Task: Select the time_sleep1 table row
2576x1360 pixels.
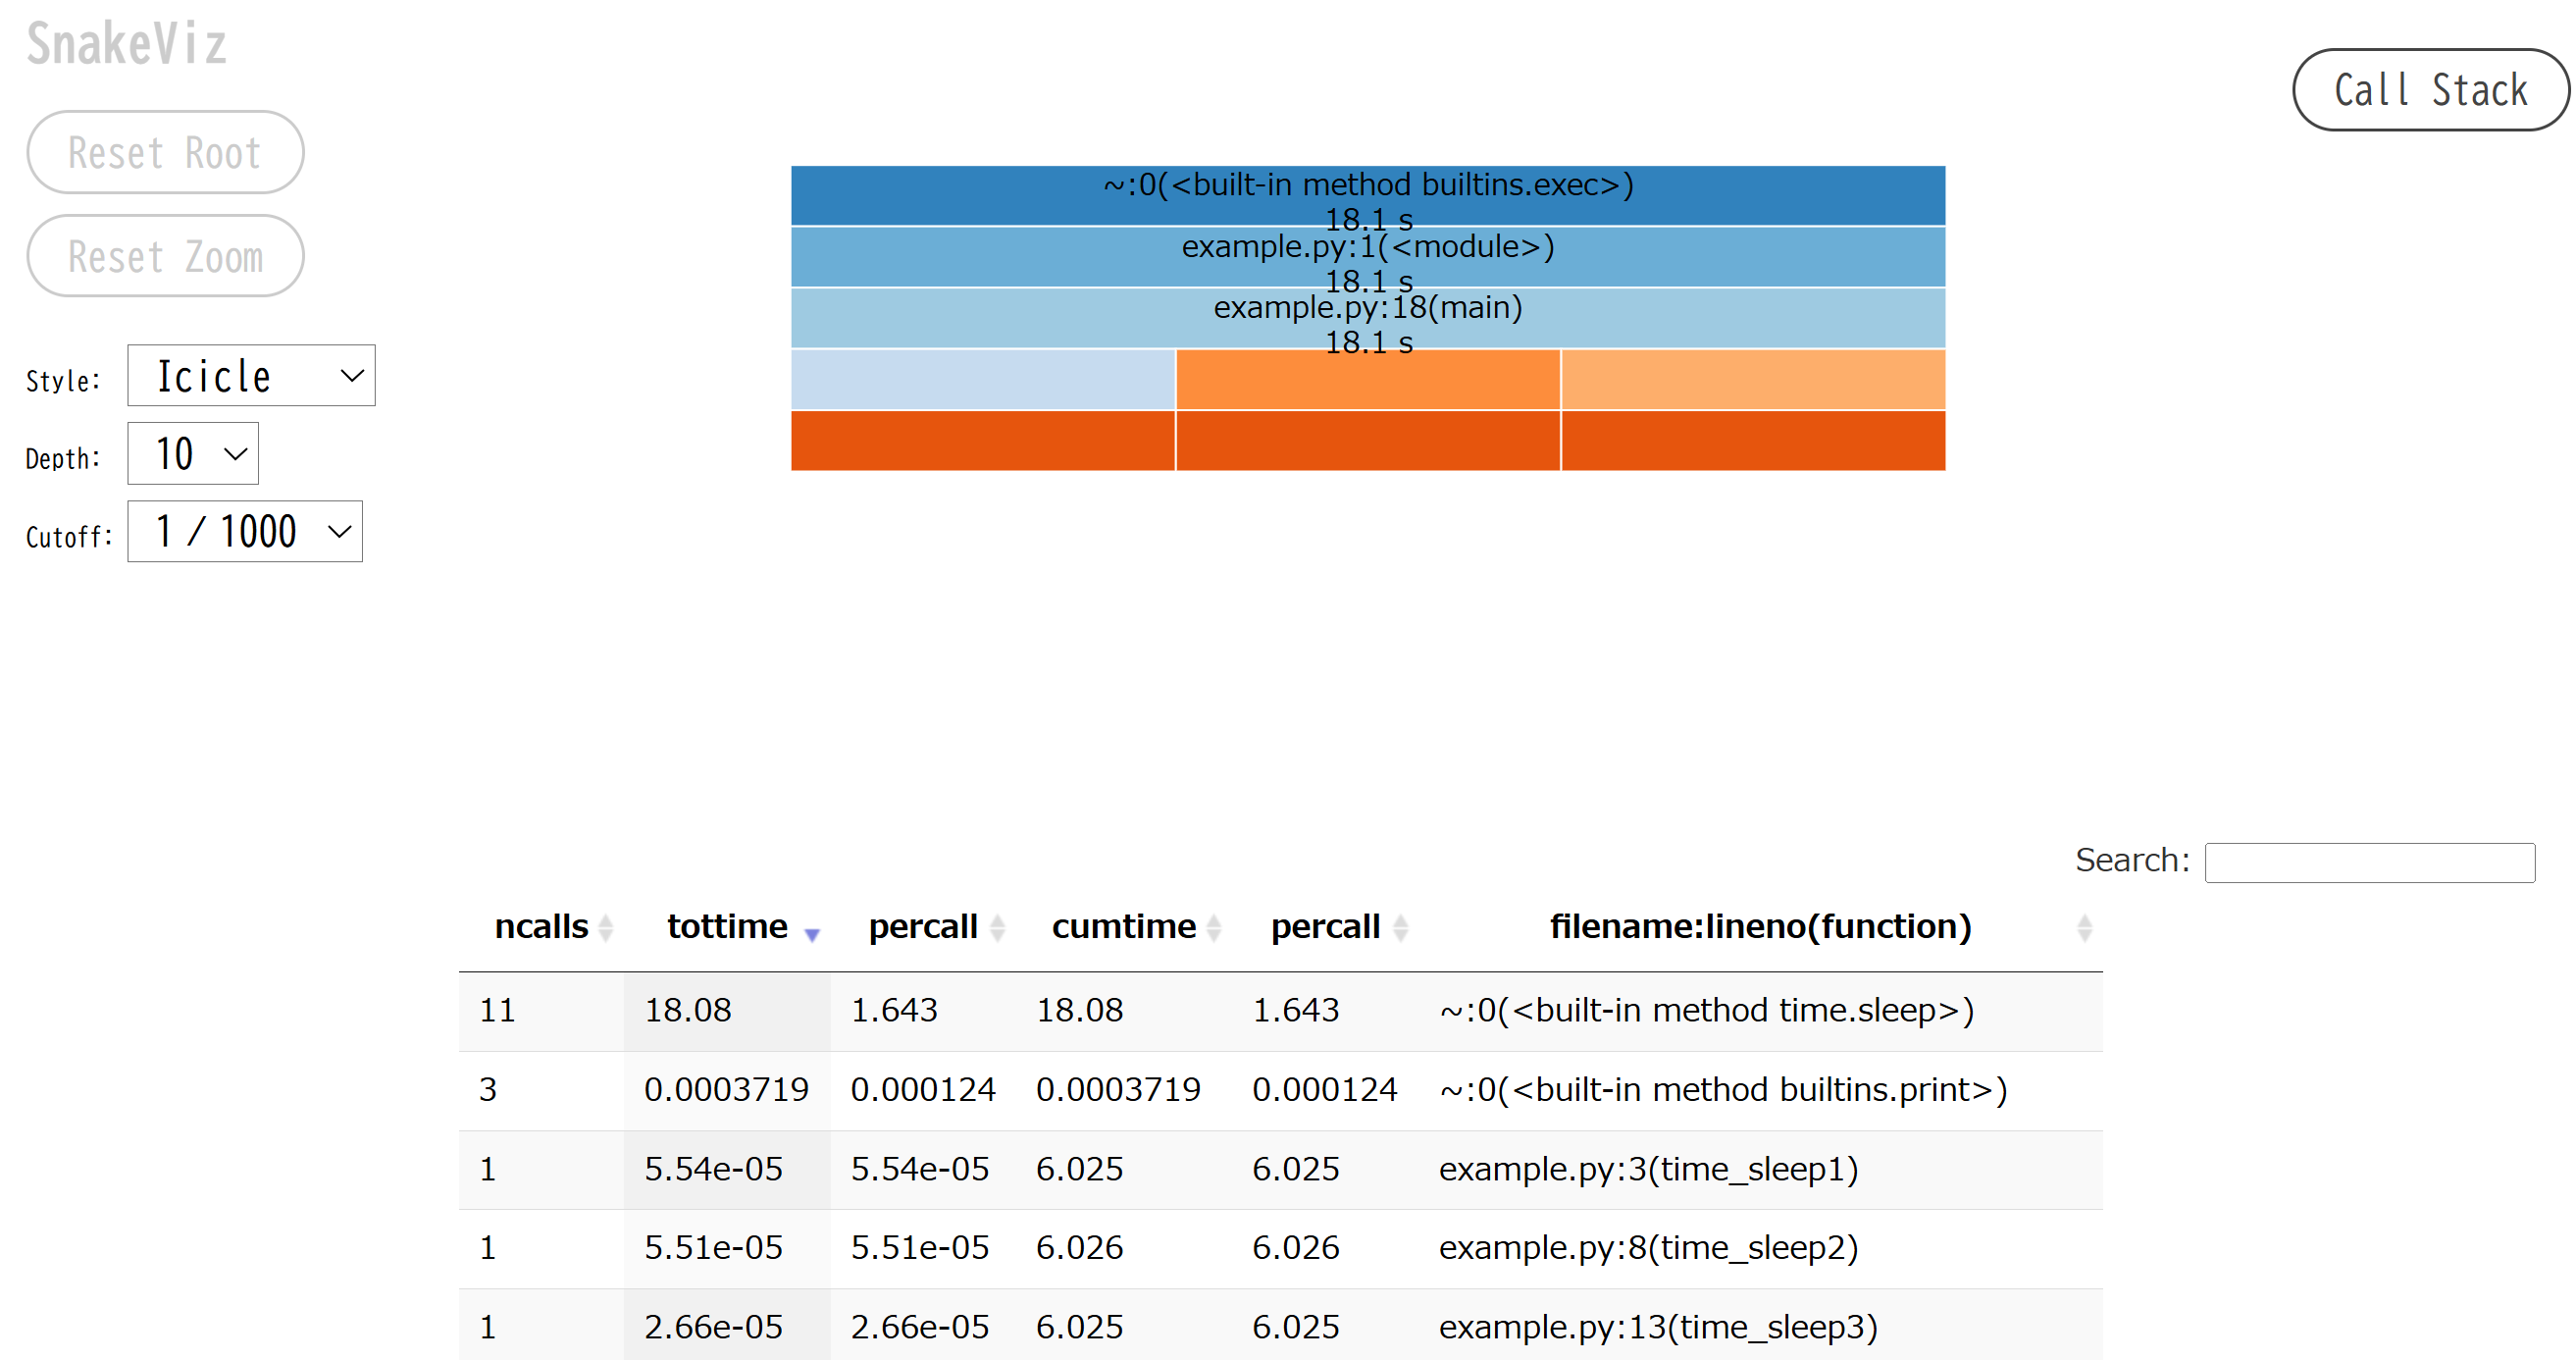Action: (1200, 1169)
